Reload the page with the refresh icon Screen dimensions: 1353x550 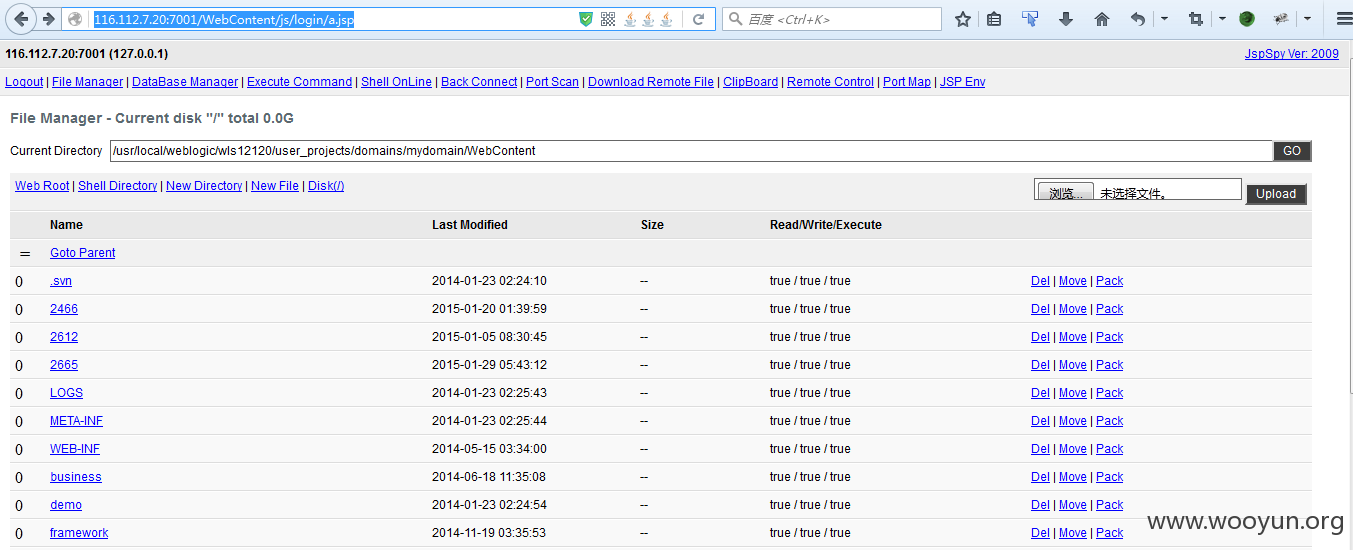[x=698, y=19]
